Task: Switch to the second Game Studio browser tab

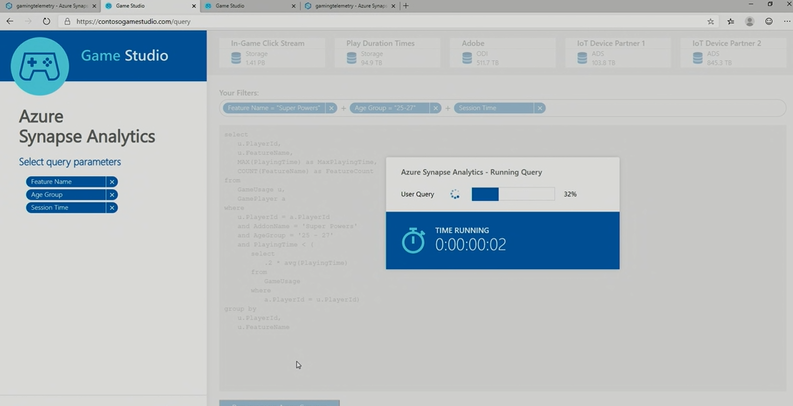Action: coord(240,6)
